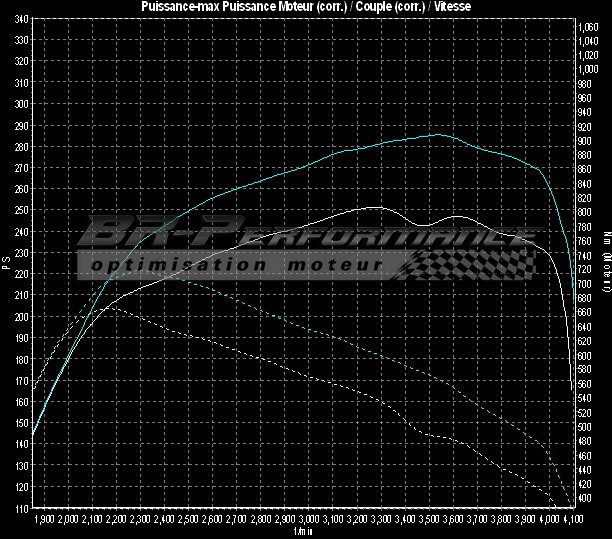Viewport: 612px width, 539px height.
Task: Click the "optimisation moteur" watermark text
Action: [x=236, y=265]
